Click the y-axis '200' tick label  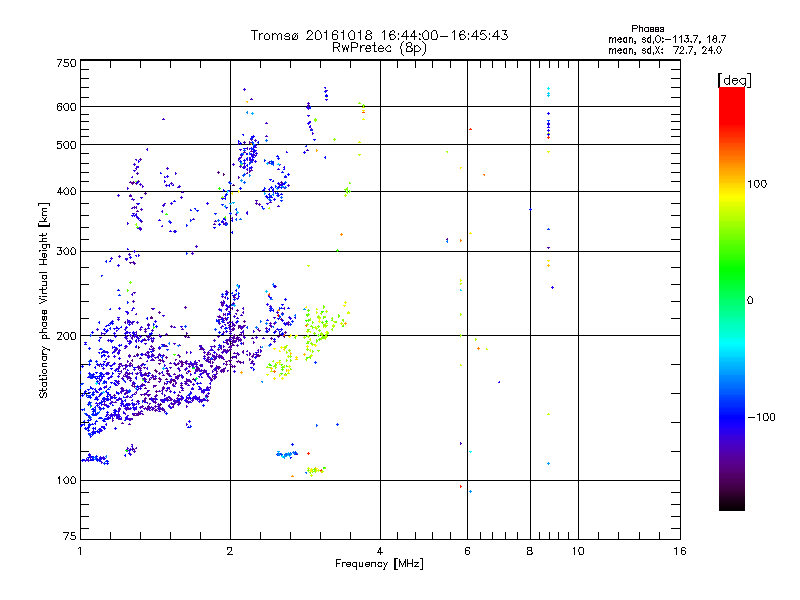point(66,336)
